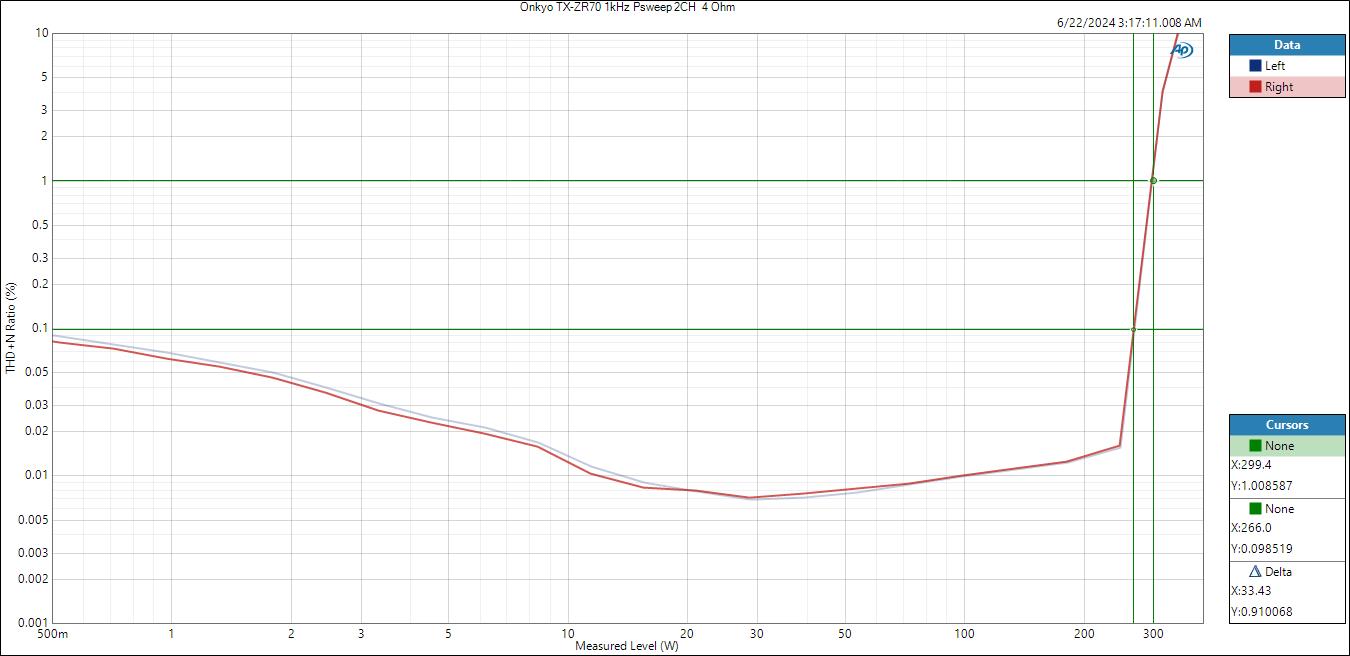Select the cursor marker at 0.1% THD+N
This screenshot has height=656, width=1350.
(x=1133, y=329)
